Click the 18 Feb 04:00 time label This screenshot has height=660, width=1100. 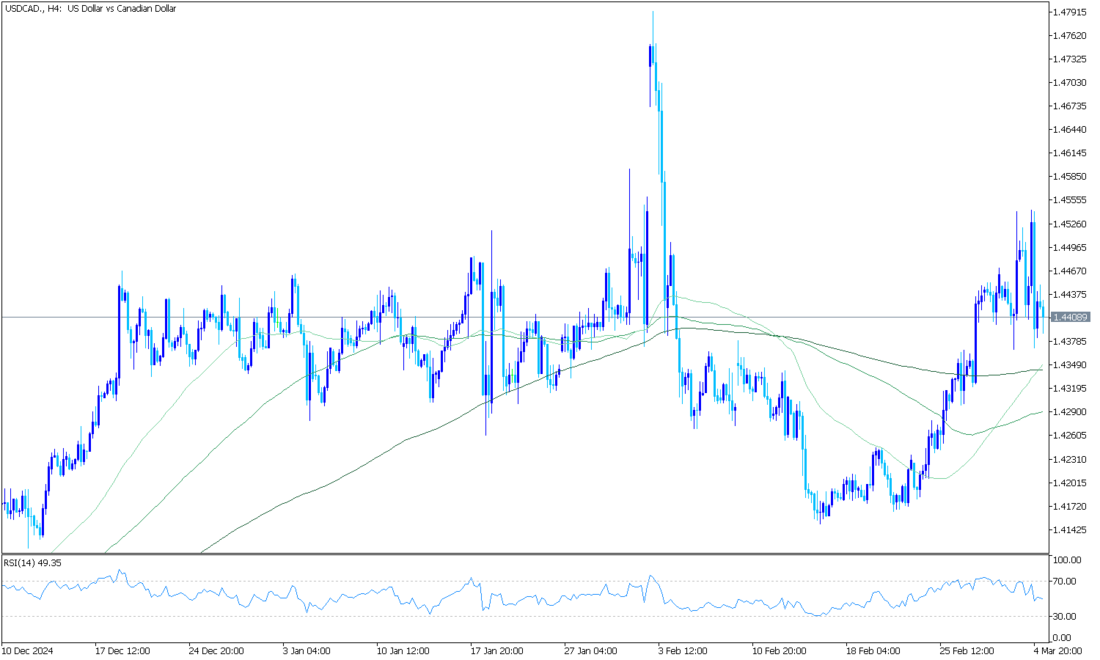(x=874, y=651)
